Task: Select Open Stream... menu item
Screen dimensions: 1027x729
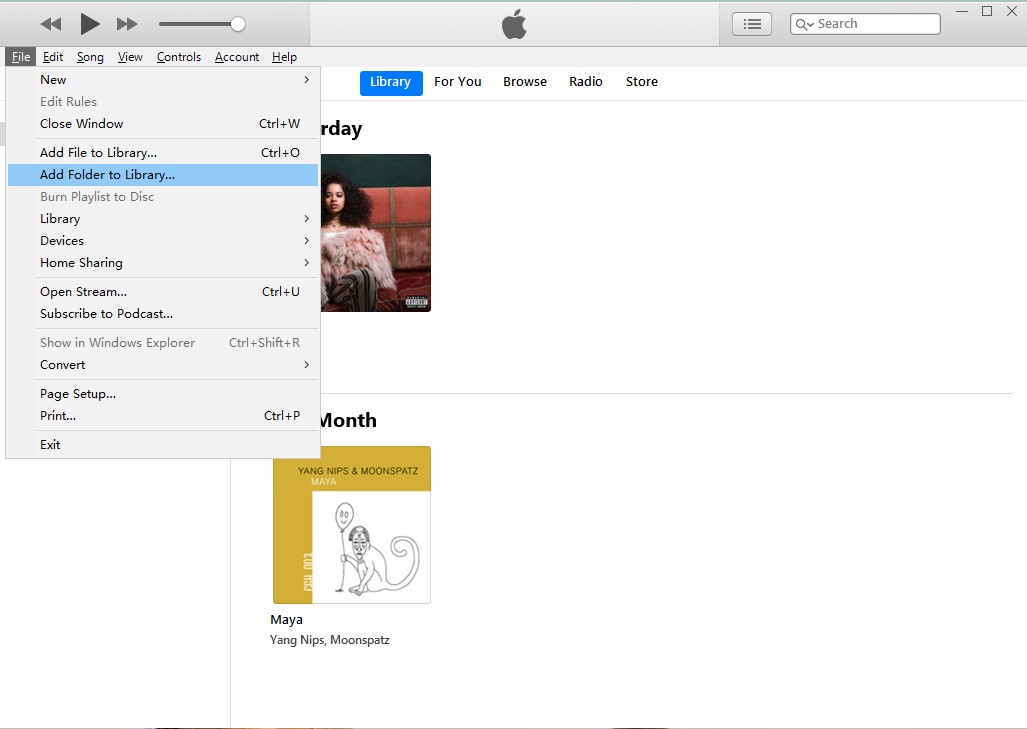Action: click(x=163, y=291)
